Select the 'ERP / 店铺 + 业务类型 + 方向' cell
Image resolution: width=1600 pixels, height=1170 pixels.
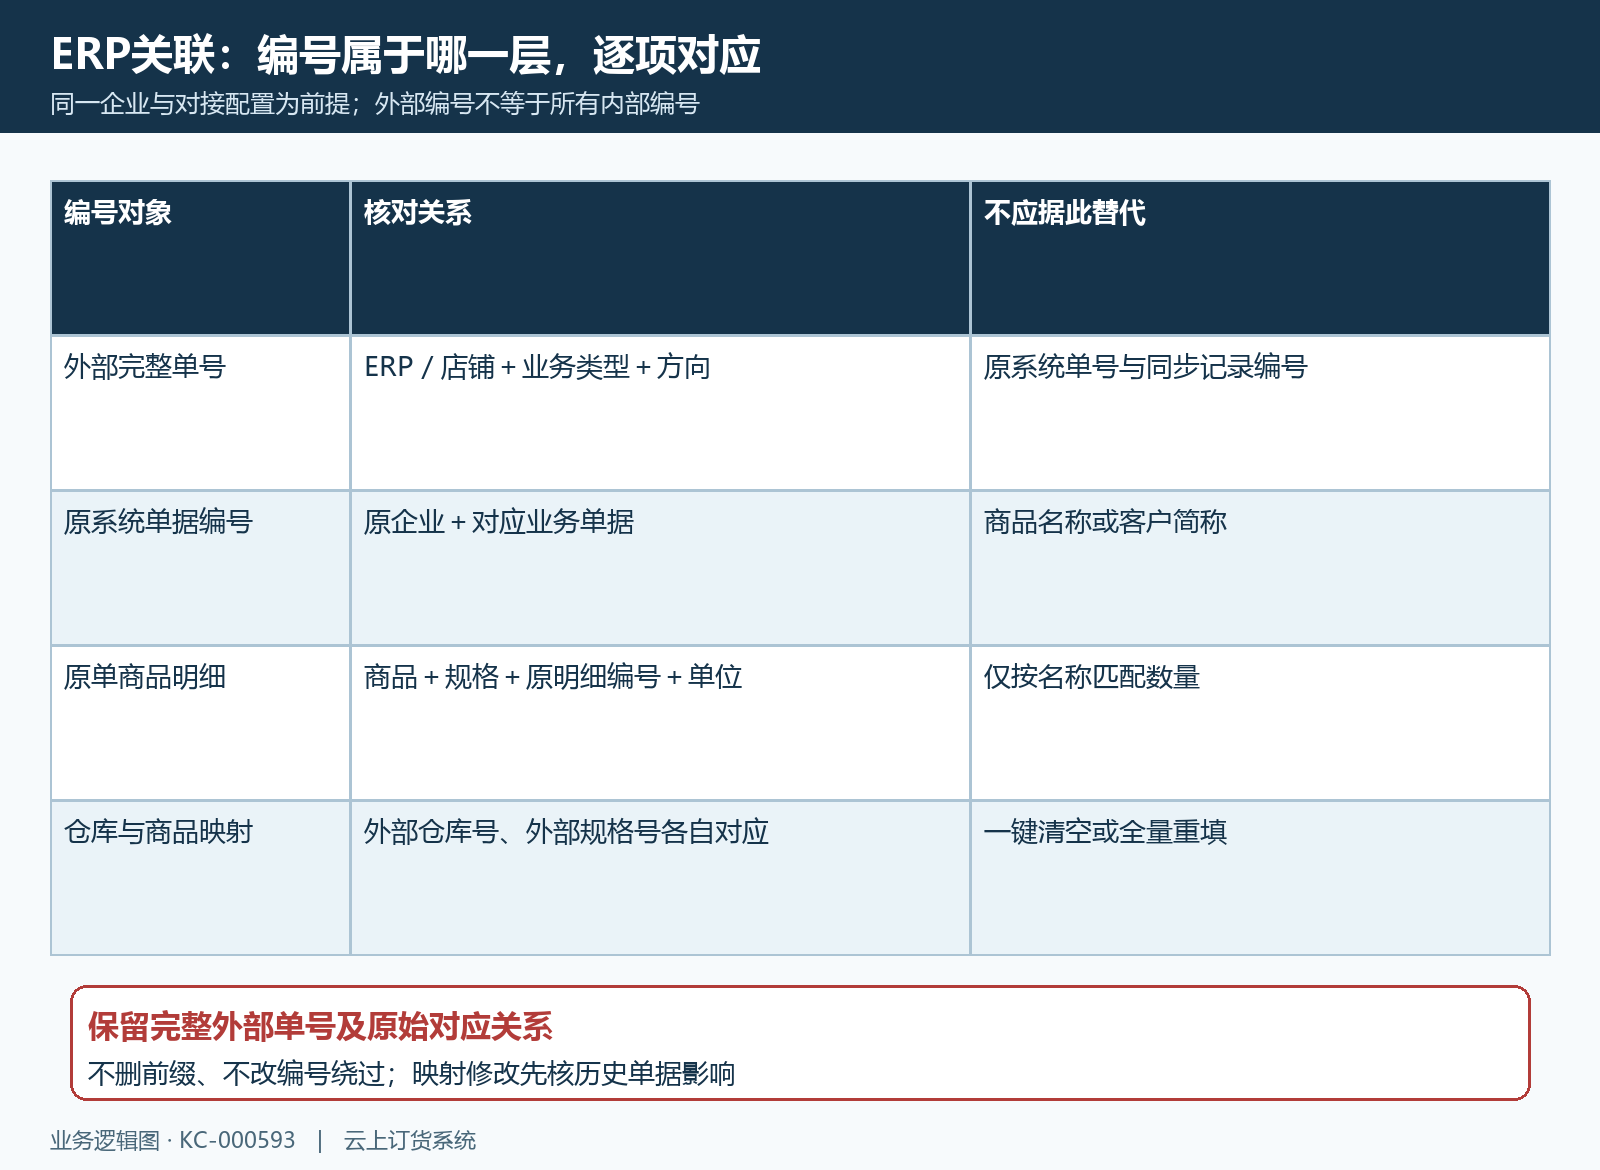coord(660,413)
